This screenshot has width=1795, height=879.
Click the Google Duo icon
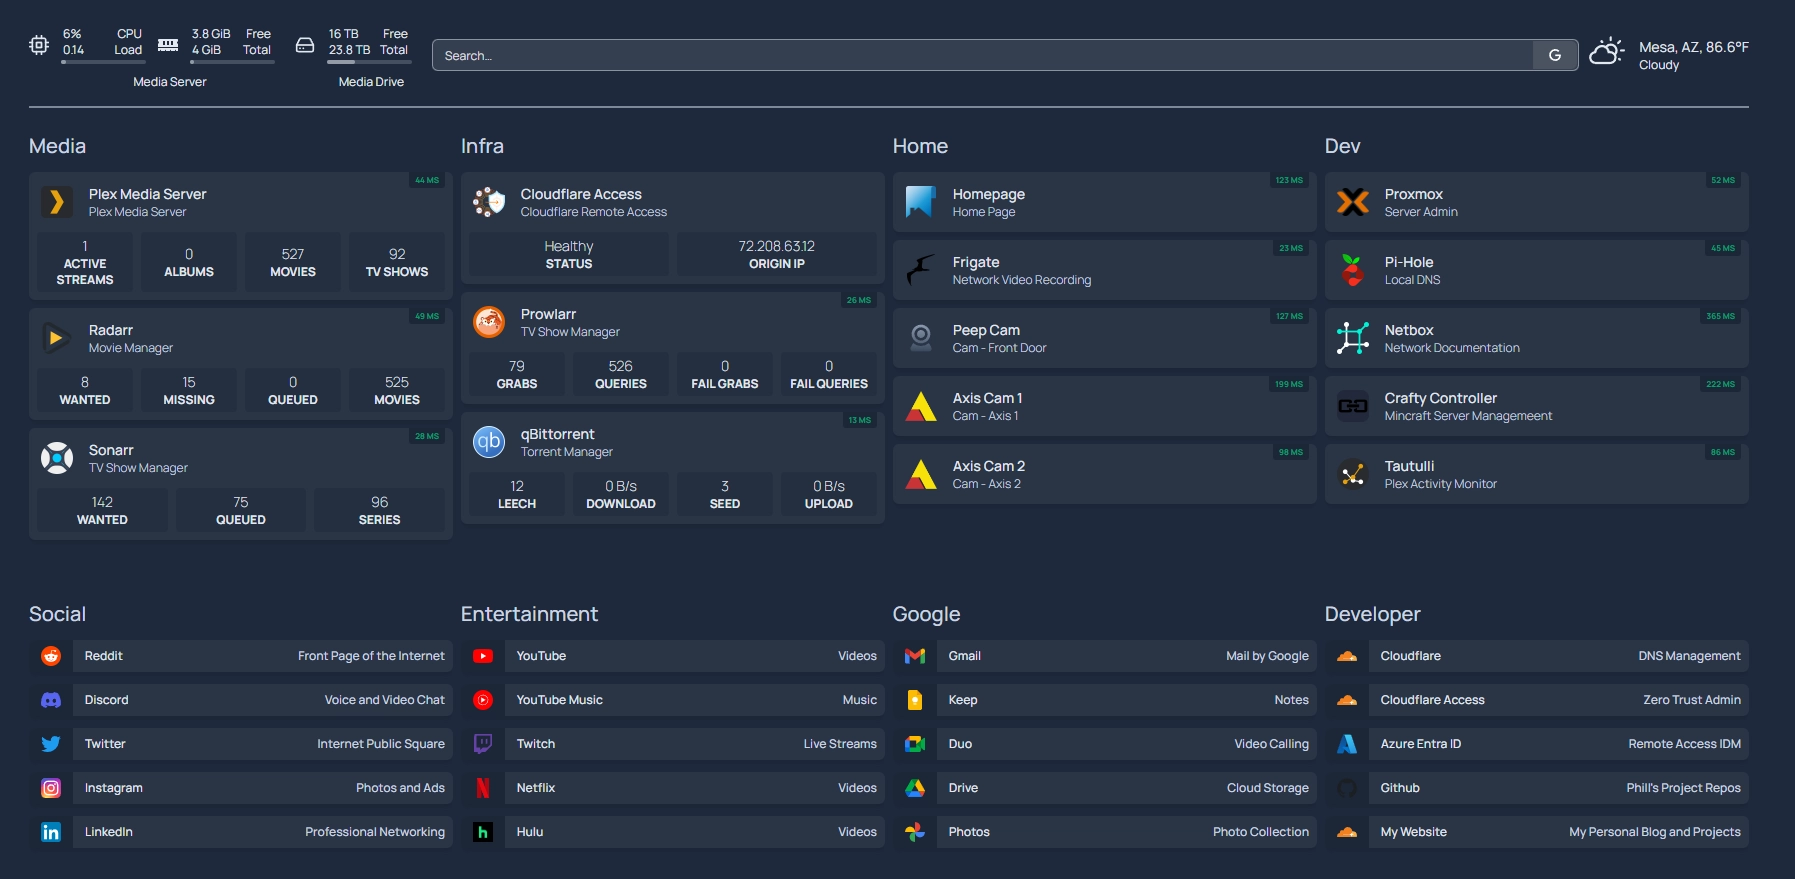click(x=915, y=744)
